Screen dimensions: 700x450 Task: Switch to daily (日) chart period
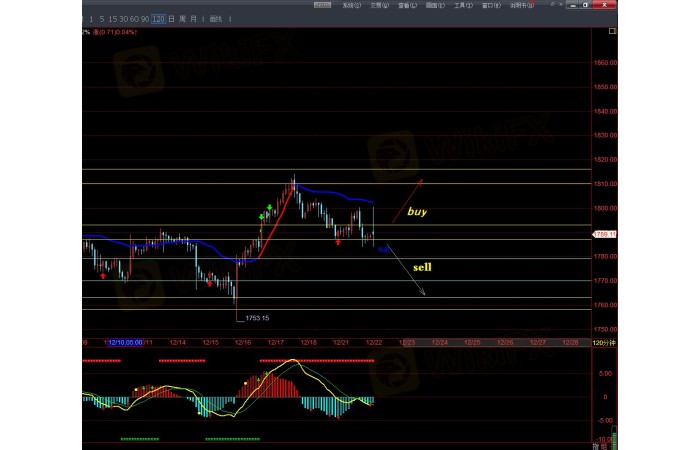pos(171,19)
